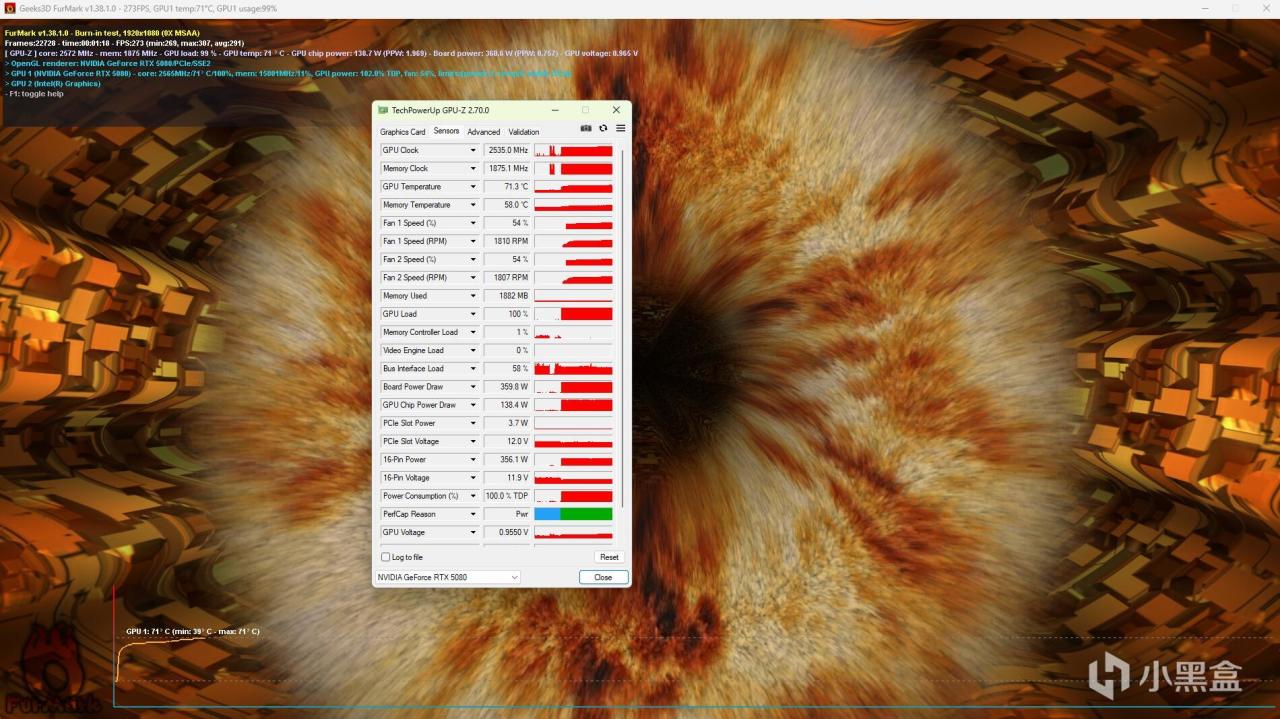Screen dimensions: 1280x719
Task: Open the Memory Used sensor dropdown
Action: pyautogui.click(x=473, y=296)
